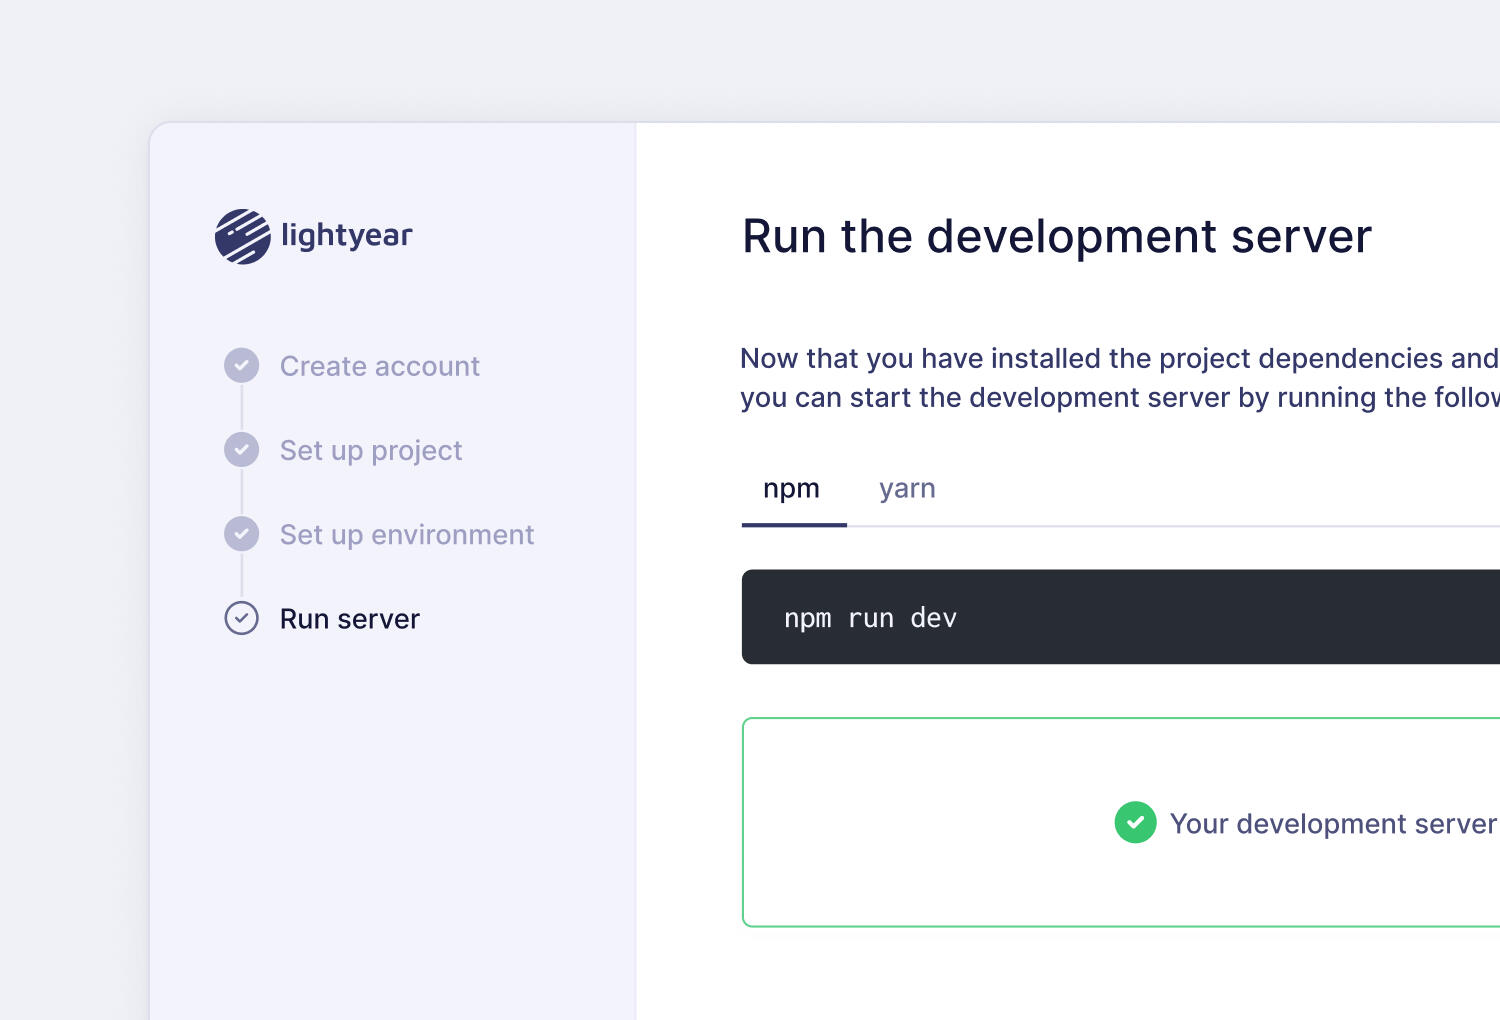Viewport: 1500px width, 1020px height.
Task: Select the command text npm run dev
Action: click(x=870, y=617)
